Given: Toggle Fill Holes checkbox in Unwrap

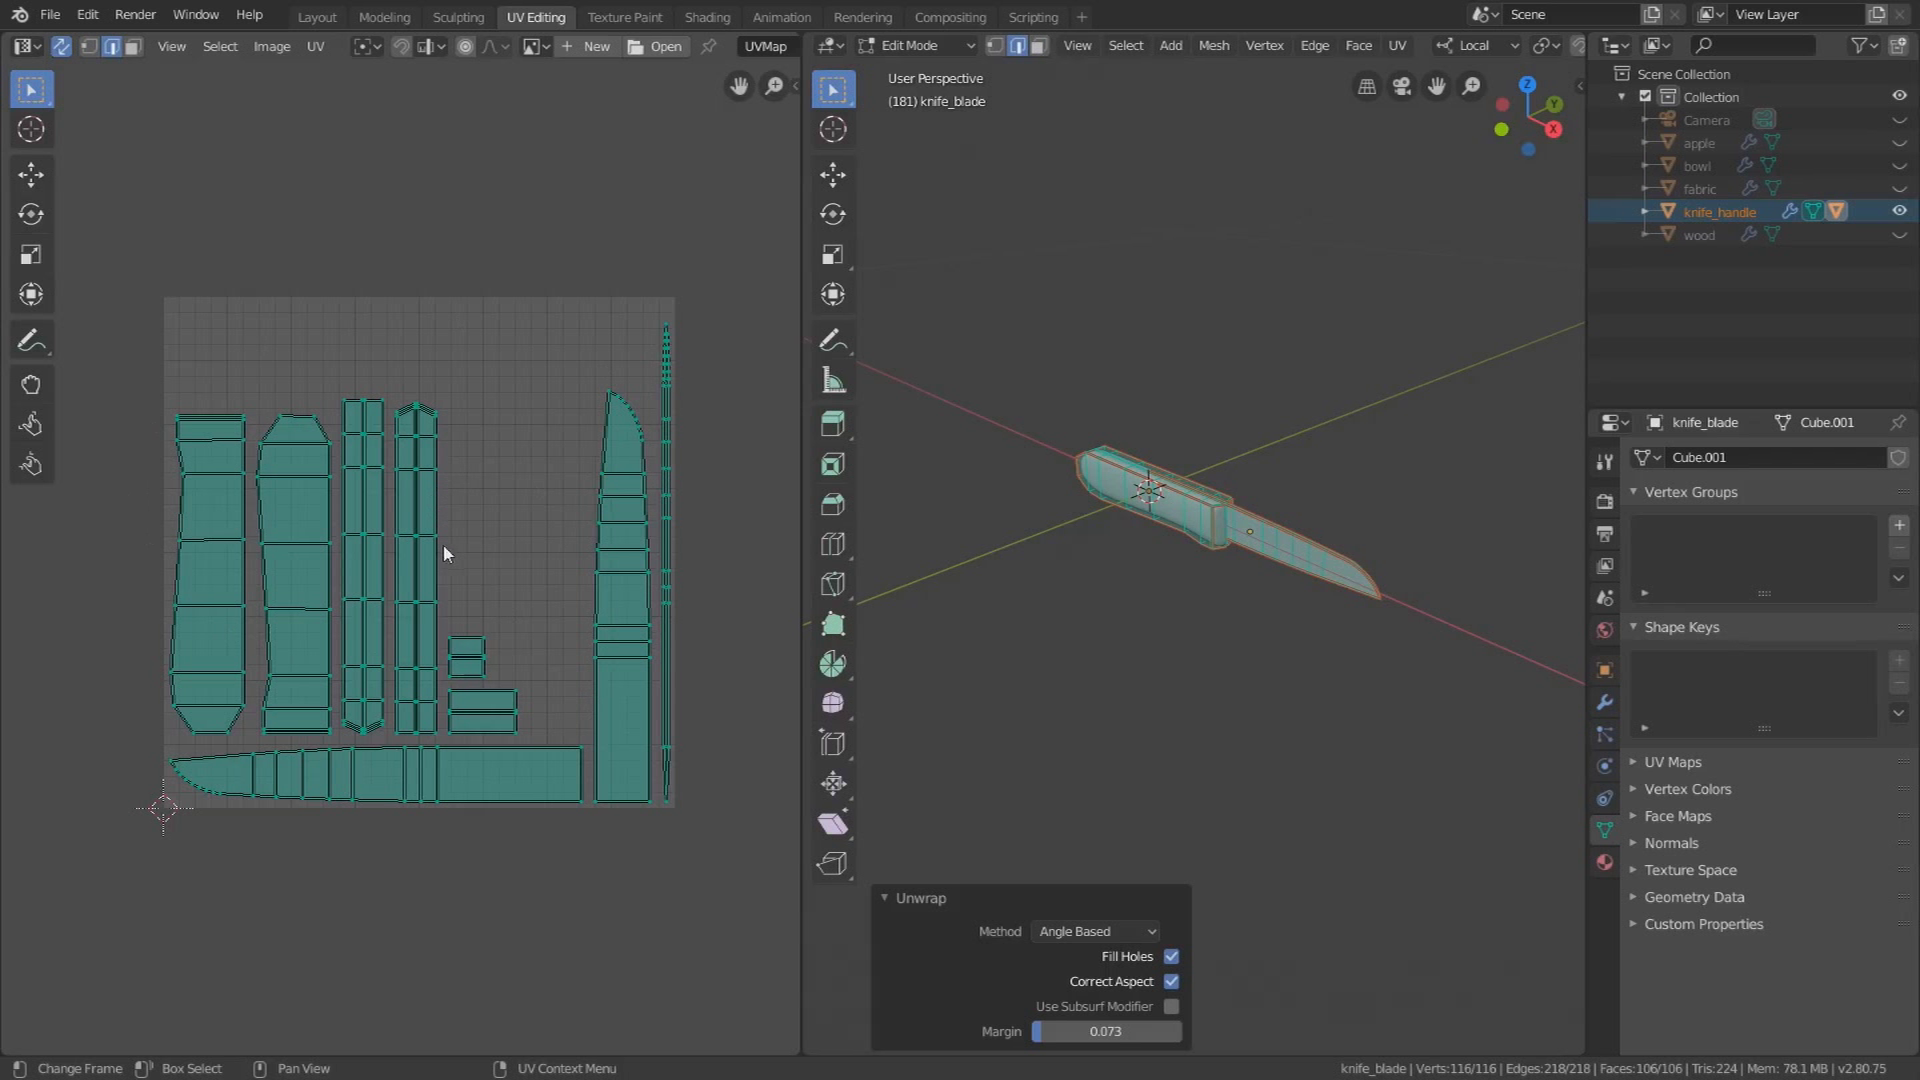Looking at the screenshot, I should tap(1171, 956).
